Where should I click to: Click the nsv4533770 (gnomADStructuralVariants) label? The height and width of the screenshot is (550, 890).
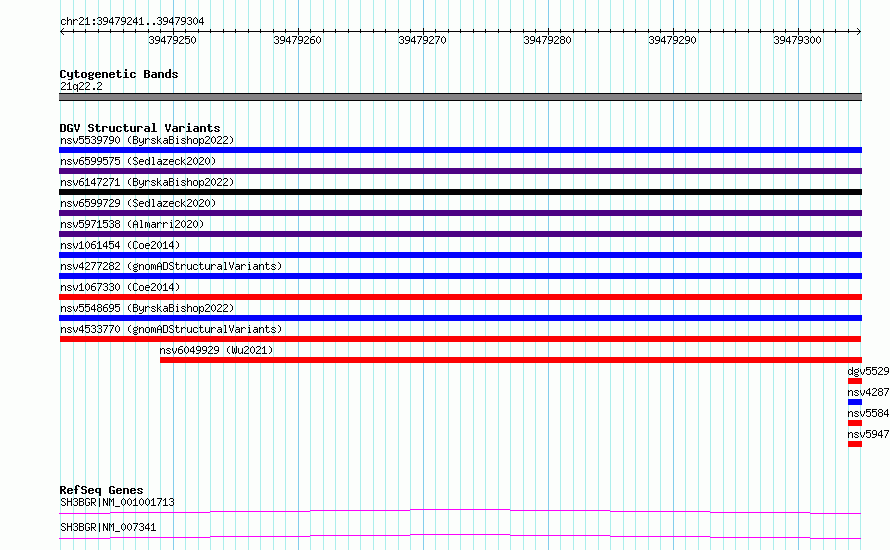[171, 329]
